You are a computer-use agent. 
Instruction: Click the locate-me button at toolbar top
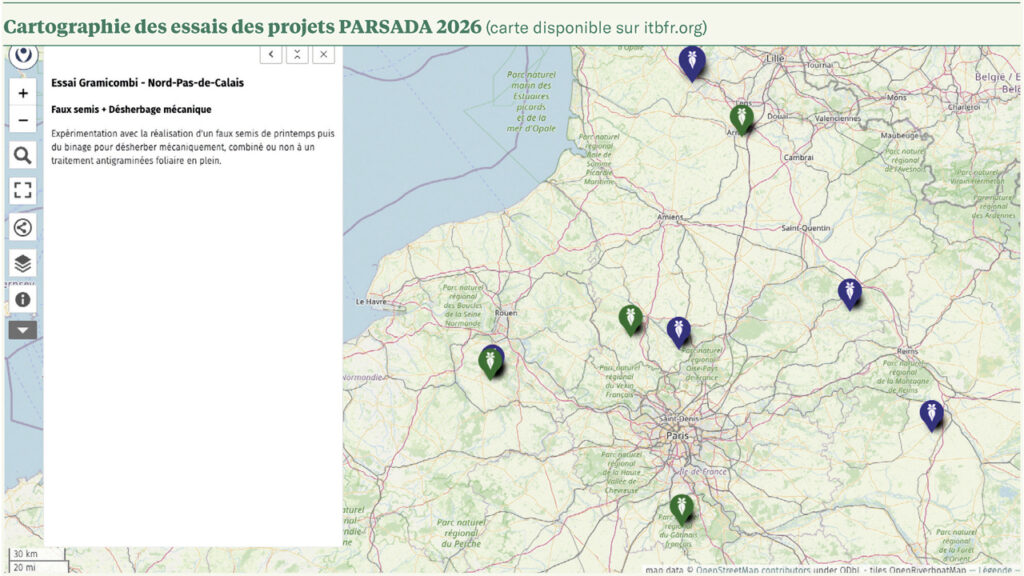tap(23, 56)
